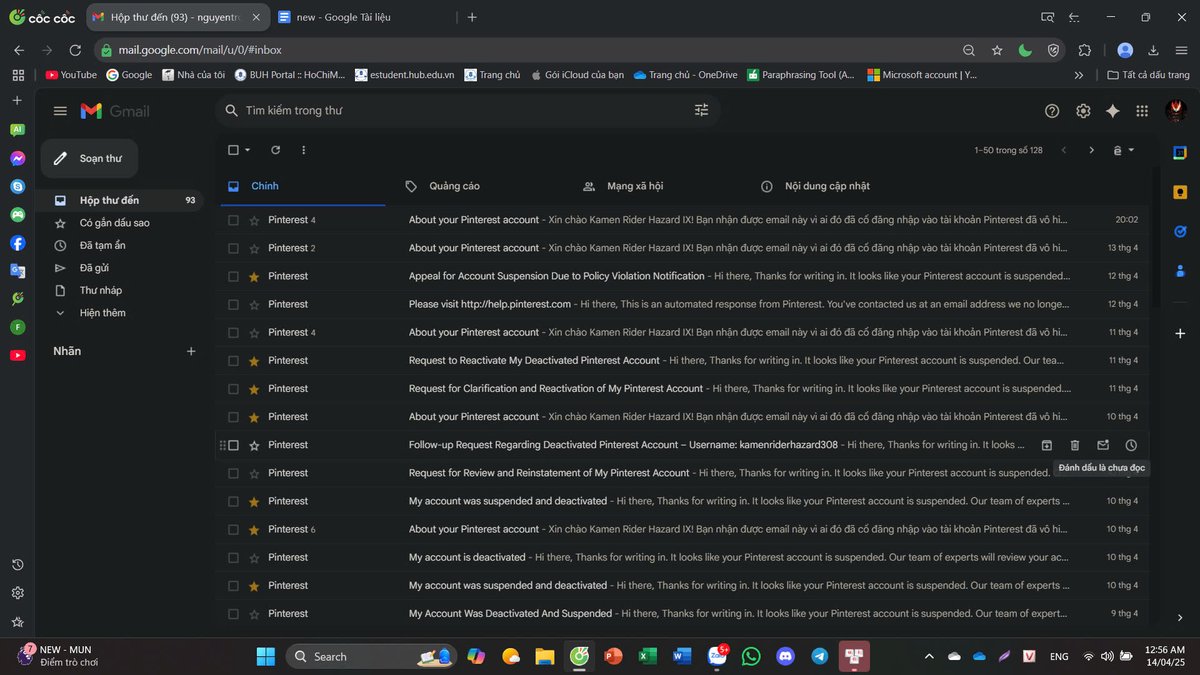This screenshot has height=675, width=1200.
Task: Go to newer page of emails arrow
Action: pos(1064,150)
